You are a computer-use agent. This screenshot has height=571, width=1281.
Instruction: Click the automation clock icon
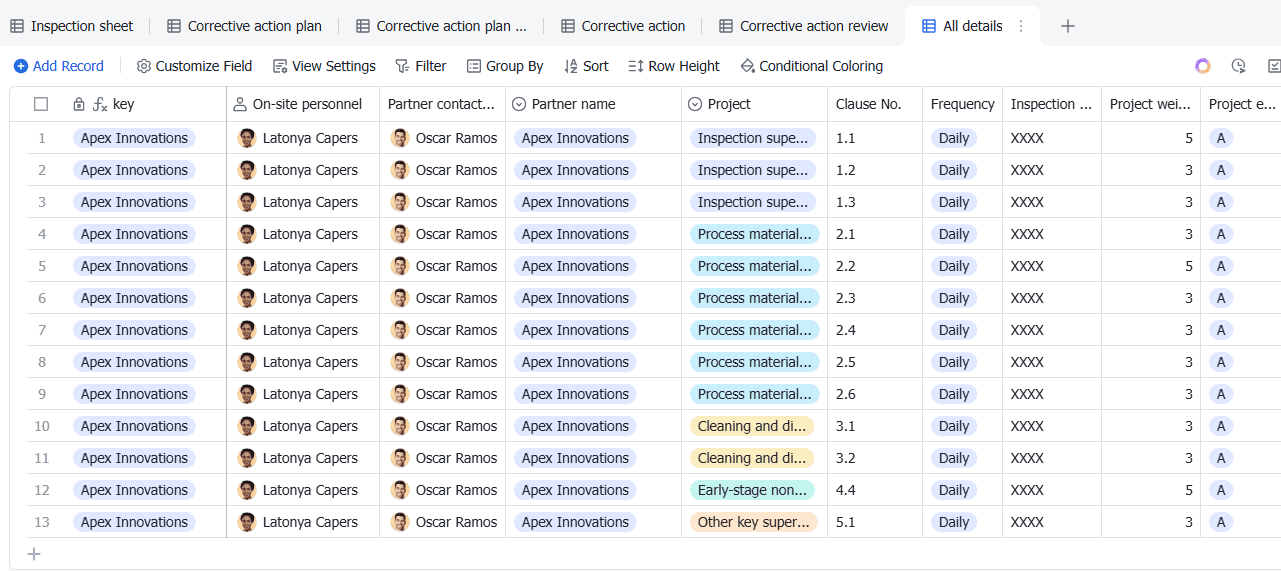[1238, 66]
